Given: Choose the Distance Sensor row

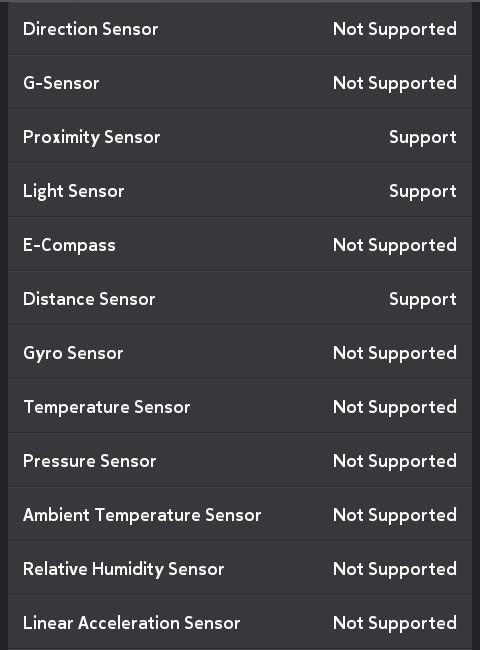Looking at the screenshot, I should (x=240, y=298).
